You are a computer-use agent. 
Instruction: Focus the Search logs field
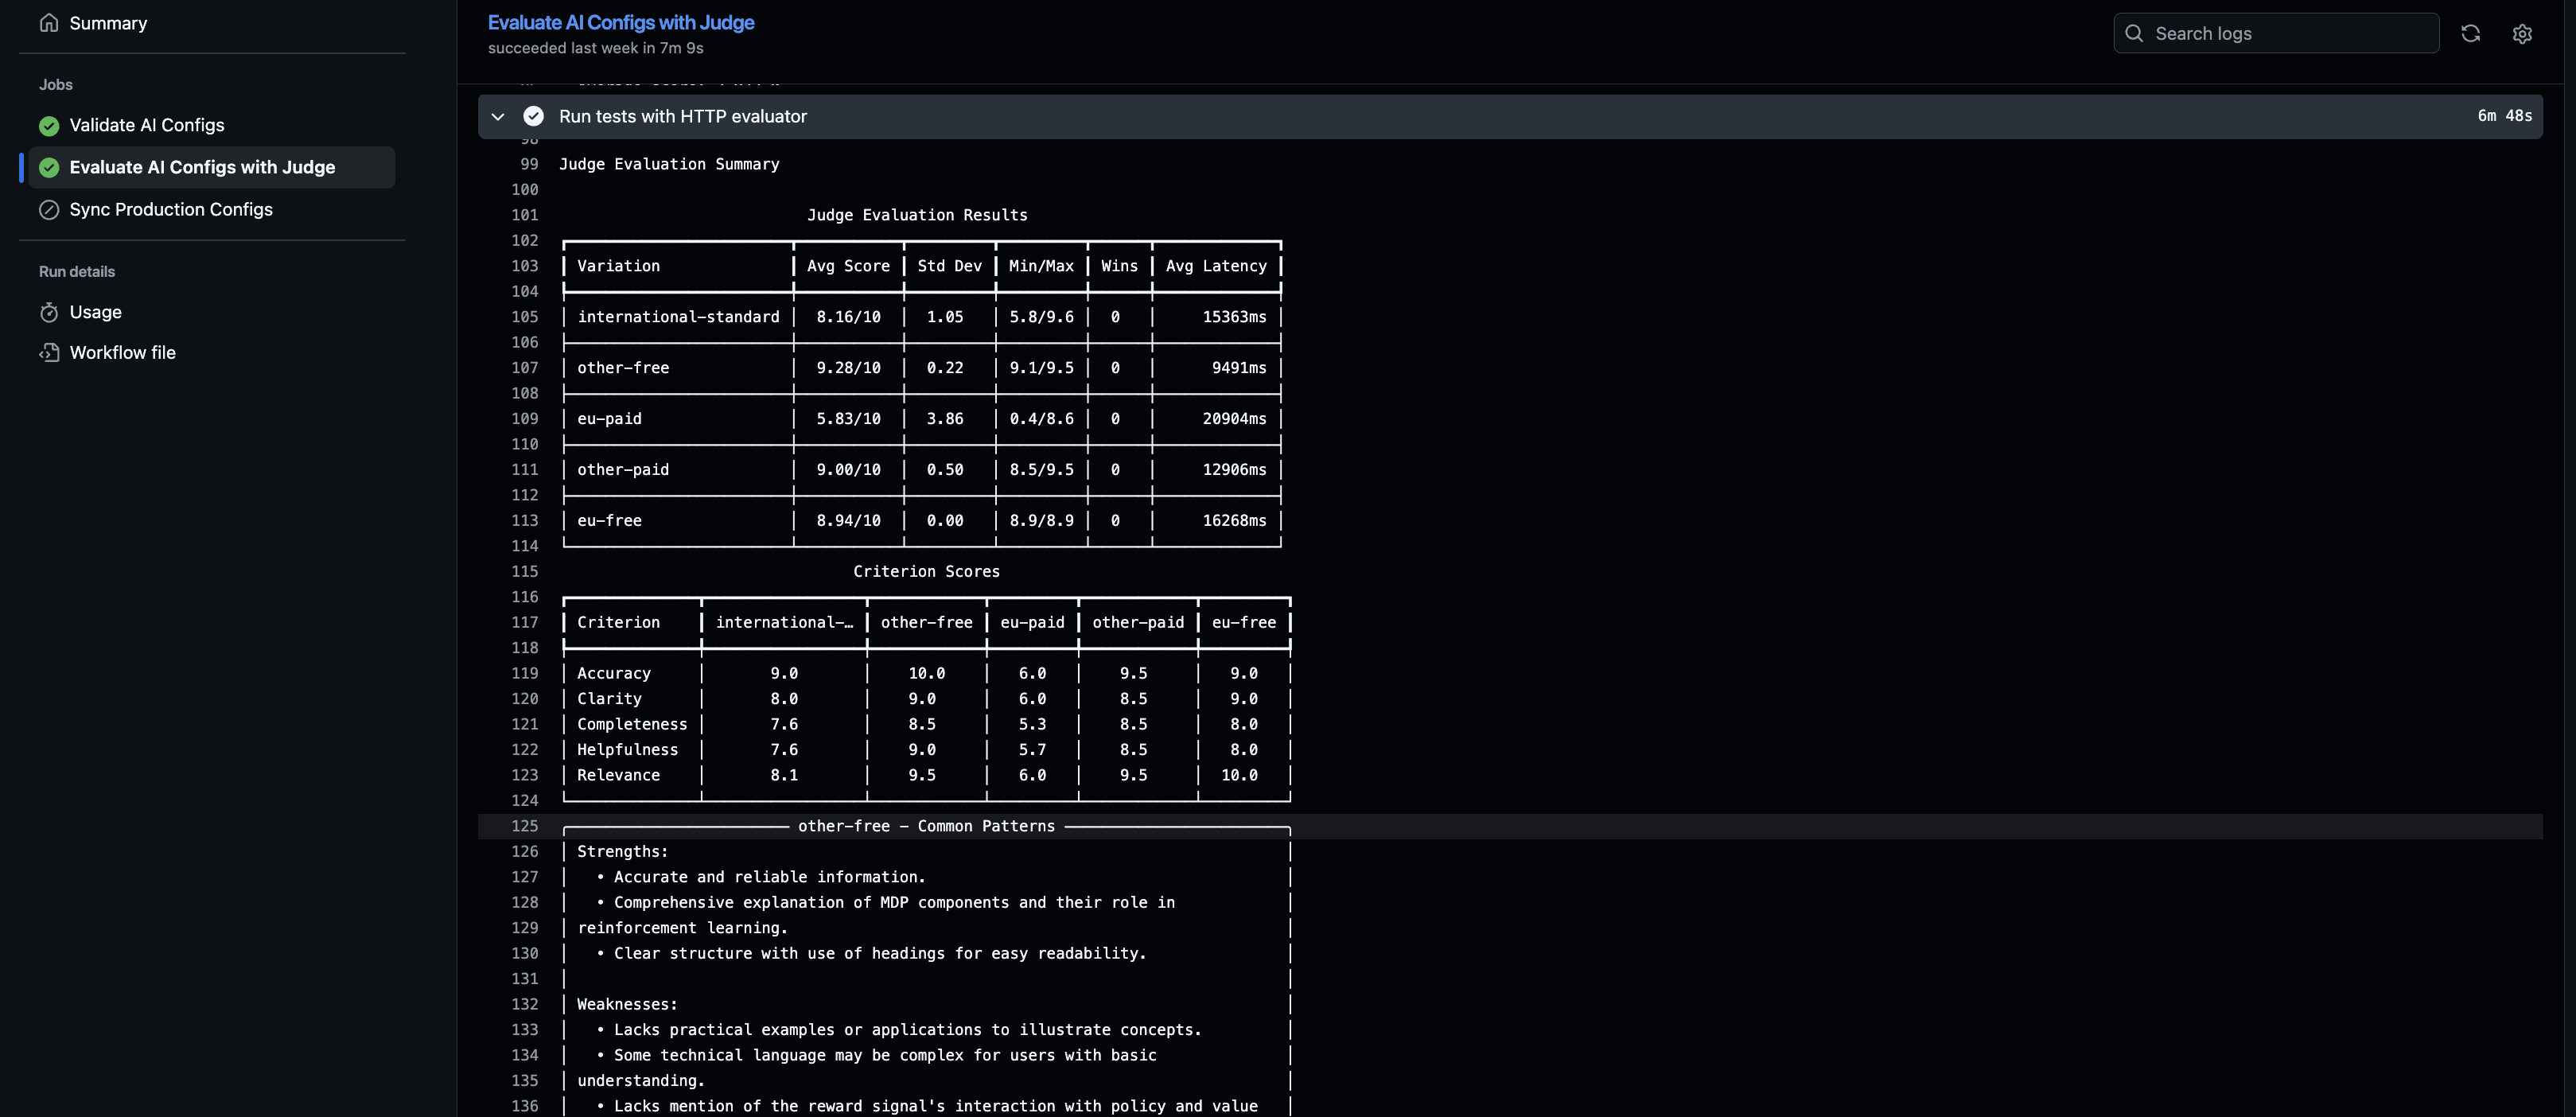coord(2290,33)
